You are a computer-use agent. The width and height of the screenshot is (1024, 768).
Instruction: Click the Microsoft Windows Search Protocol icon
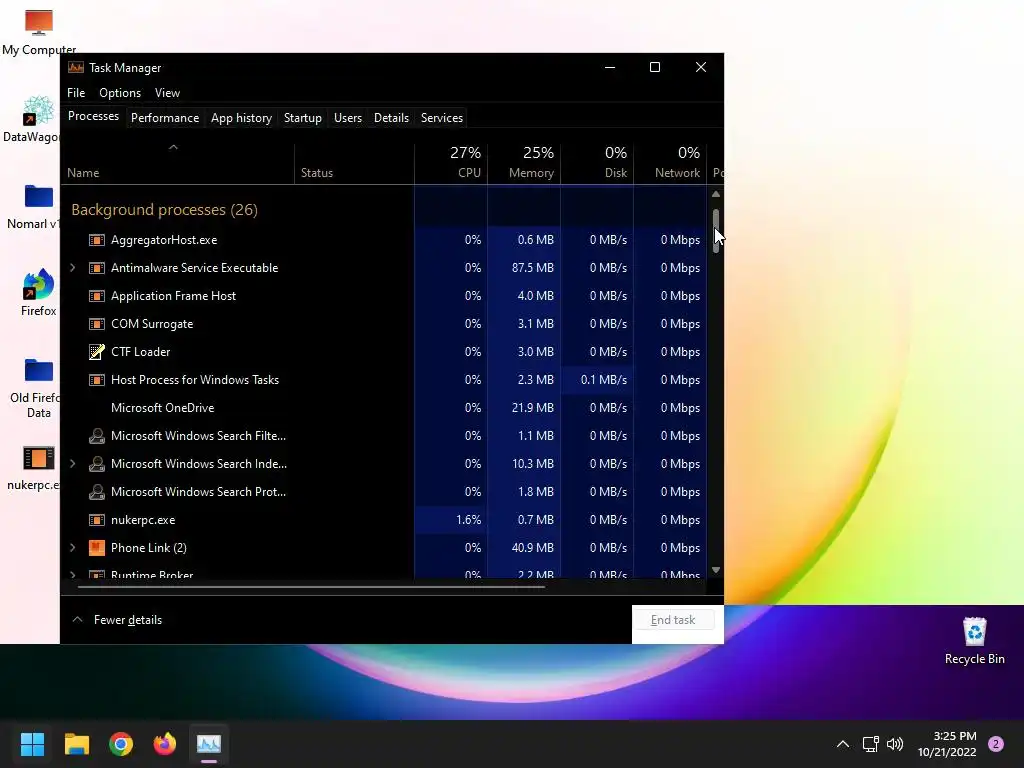[97, 492]
